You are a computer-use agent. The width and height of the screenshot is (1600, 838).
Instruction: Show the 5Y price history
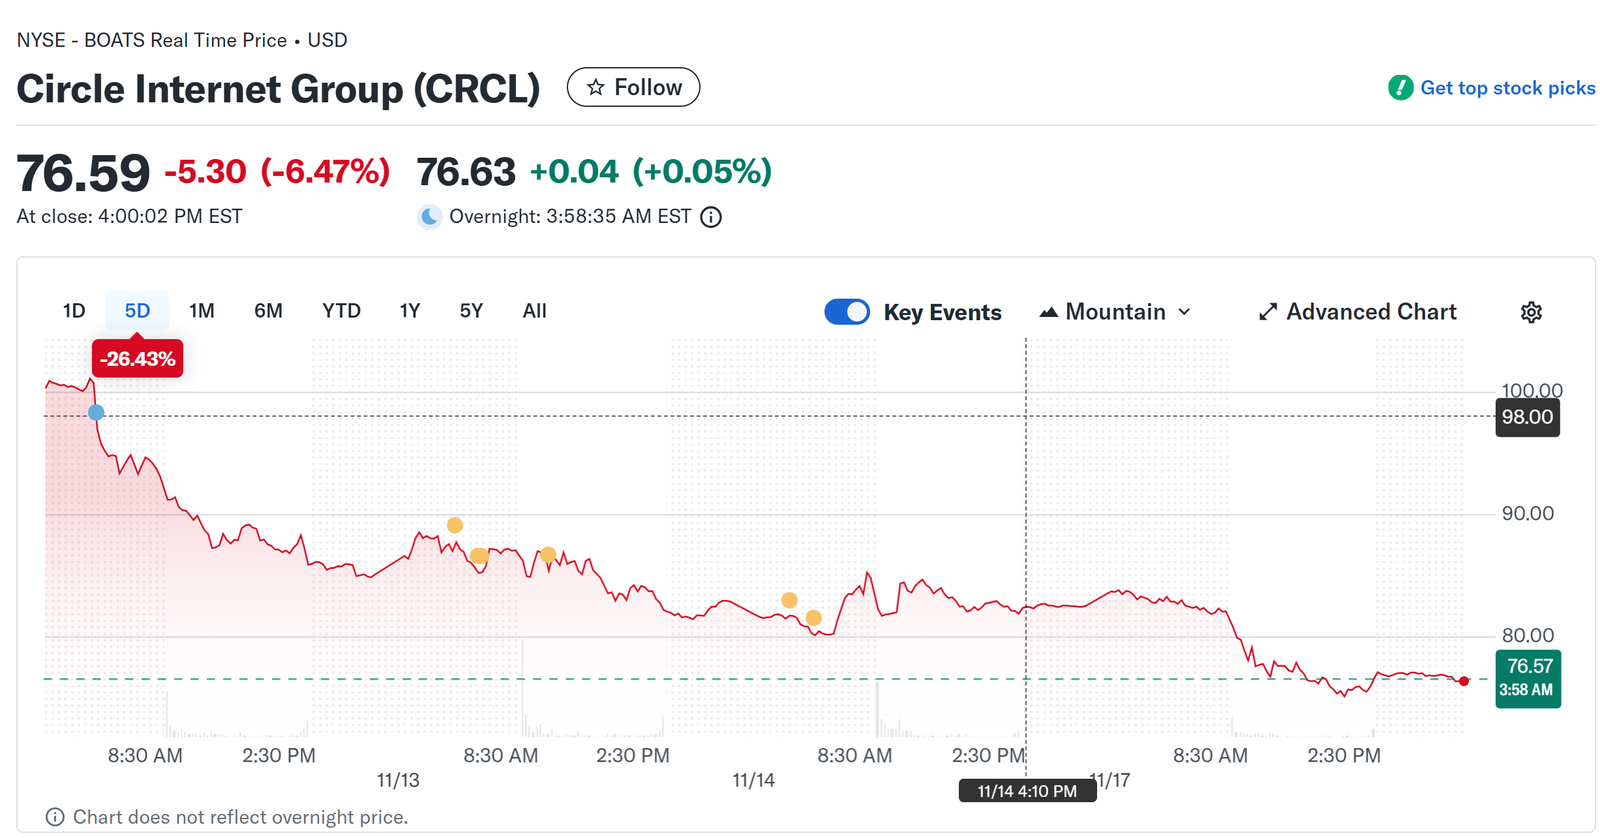click(471, 311)
